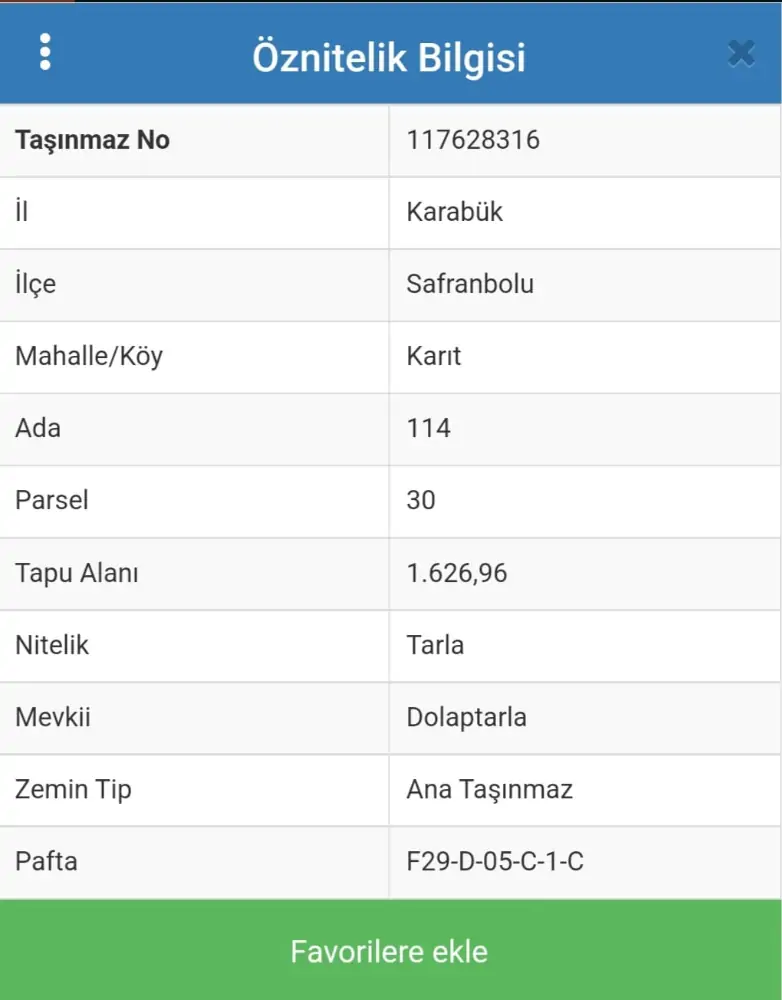Select the Zemin Tip row label
The image size is (782, 1000).
pos(73,789)
